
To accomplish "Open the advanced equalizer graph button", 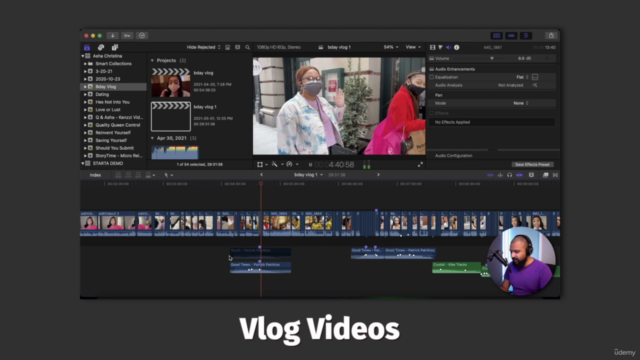I will point(535,77).
